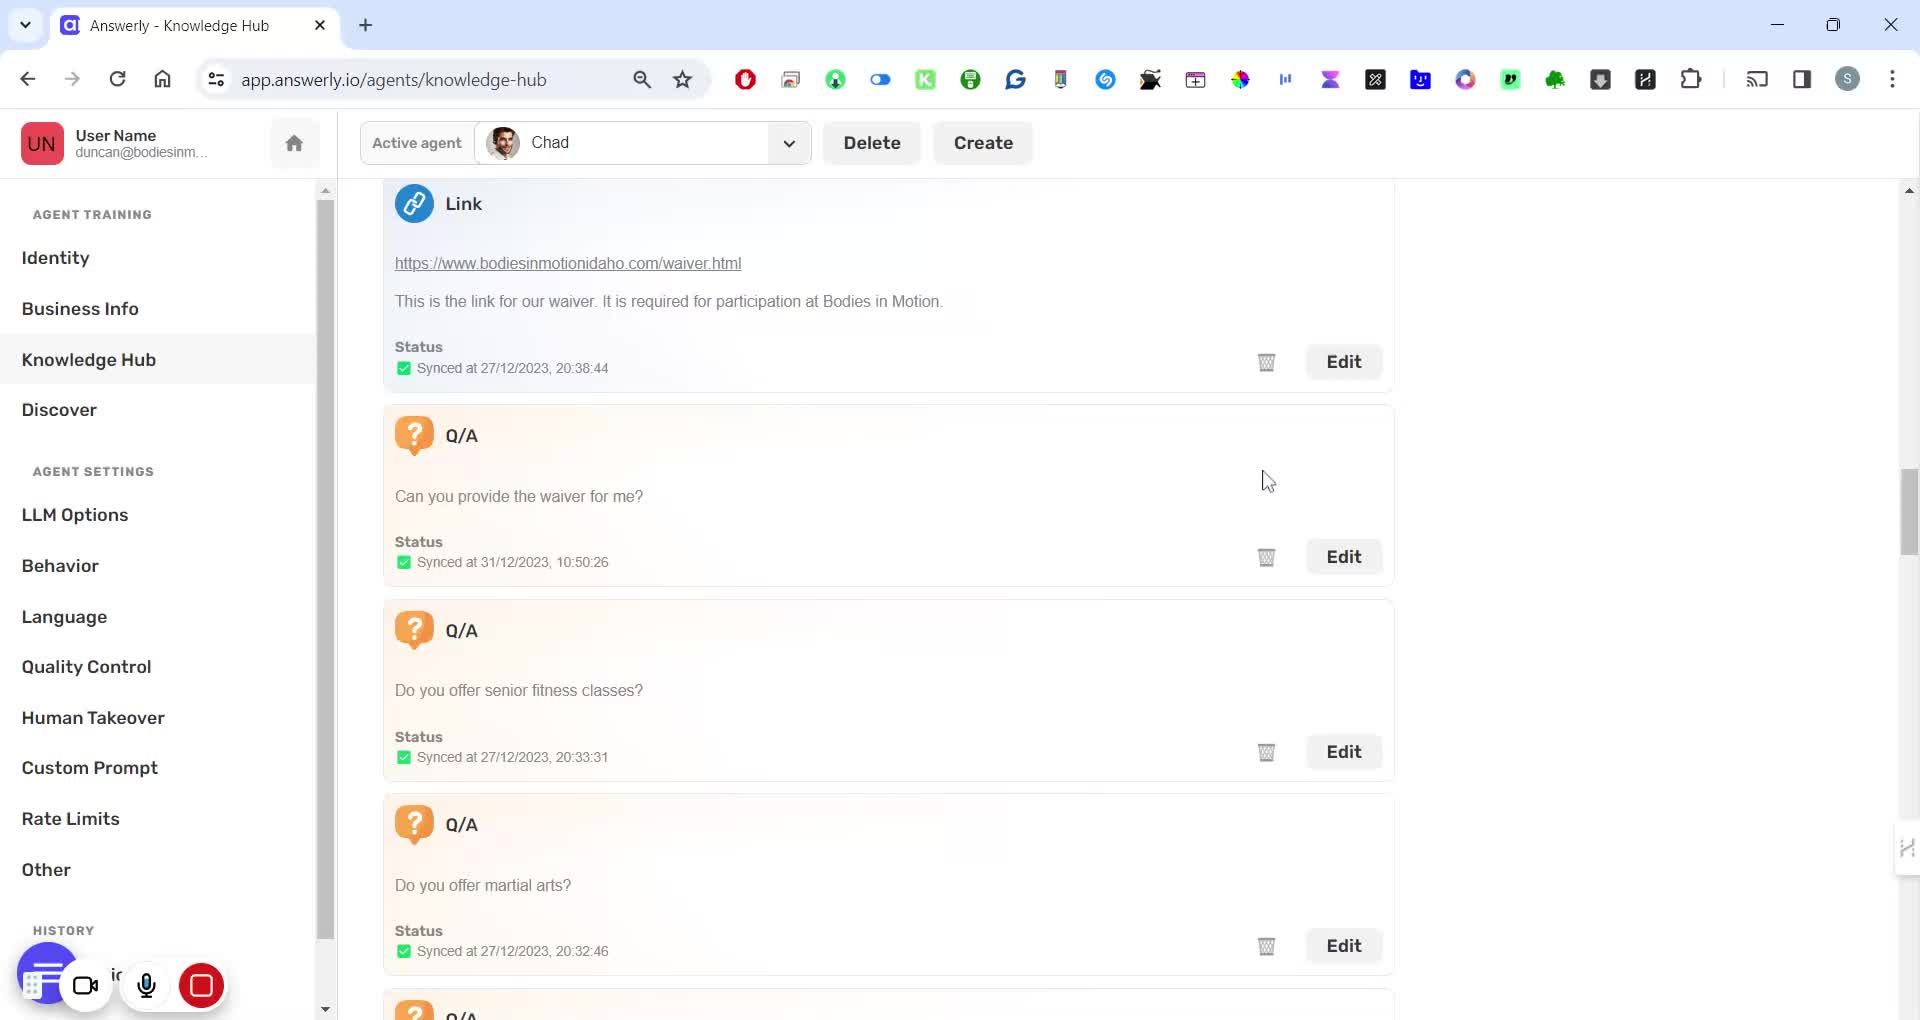This screenshot has height=1020, width=1920.
Task: Open the waiver.html hyperlink
Action: coord(567,263)
